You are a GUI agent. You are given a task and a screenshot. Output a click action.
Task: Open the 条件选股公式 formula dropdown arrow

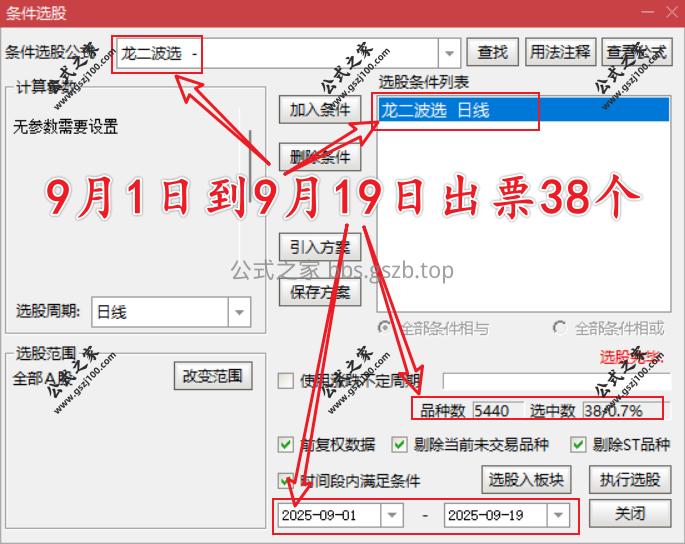click(449, 53)
